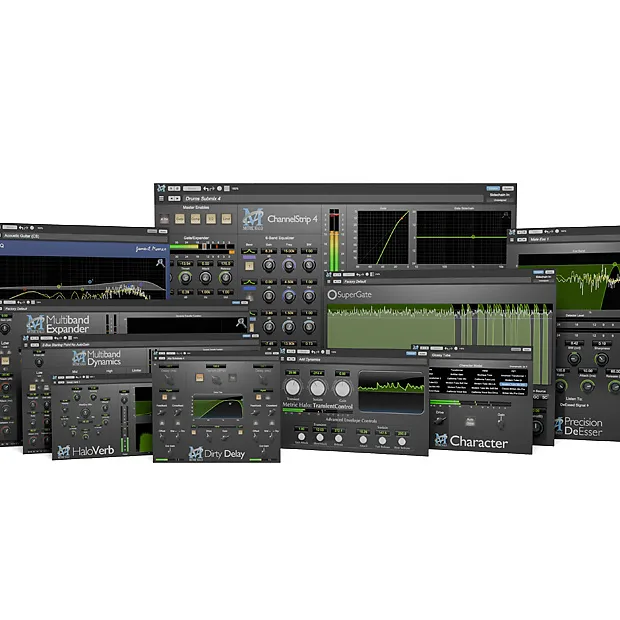This screenshot has height=620, width=620.
Task: Click the large Gain knob in TransientControl
Action: pos(342,389)
